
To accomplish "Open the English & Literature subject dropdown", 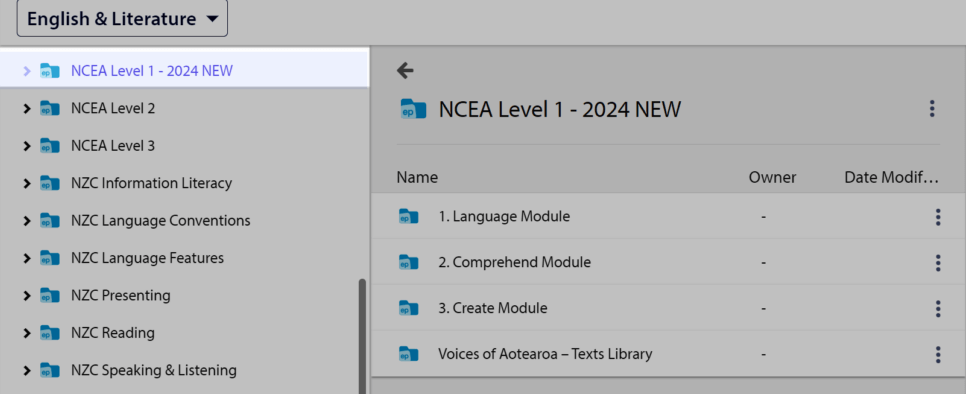I will (x=122, y=19).
